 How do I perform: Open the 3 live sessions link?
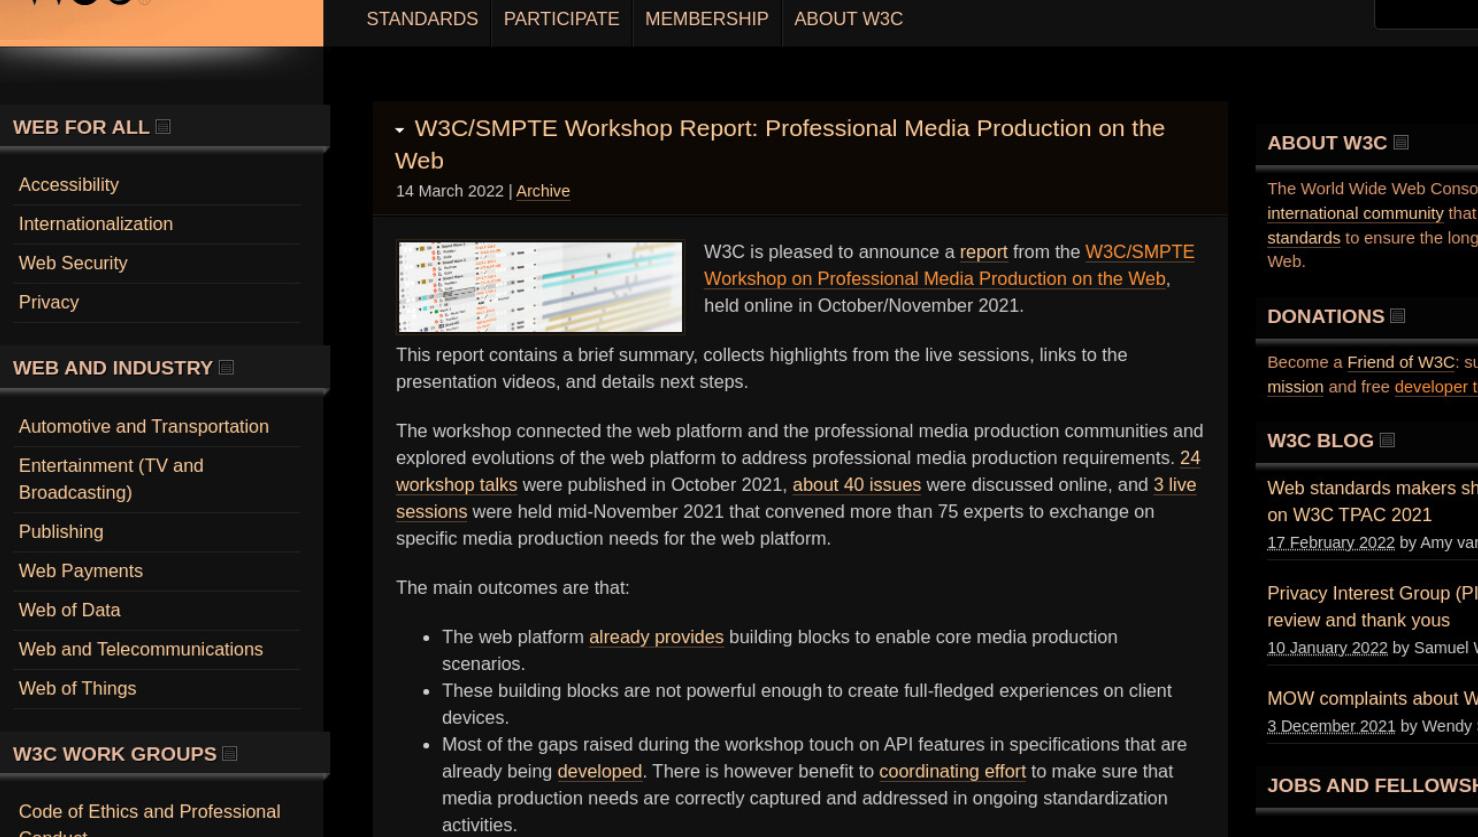796,498
